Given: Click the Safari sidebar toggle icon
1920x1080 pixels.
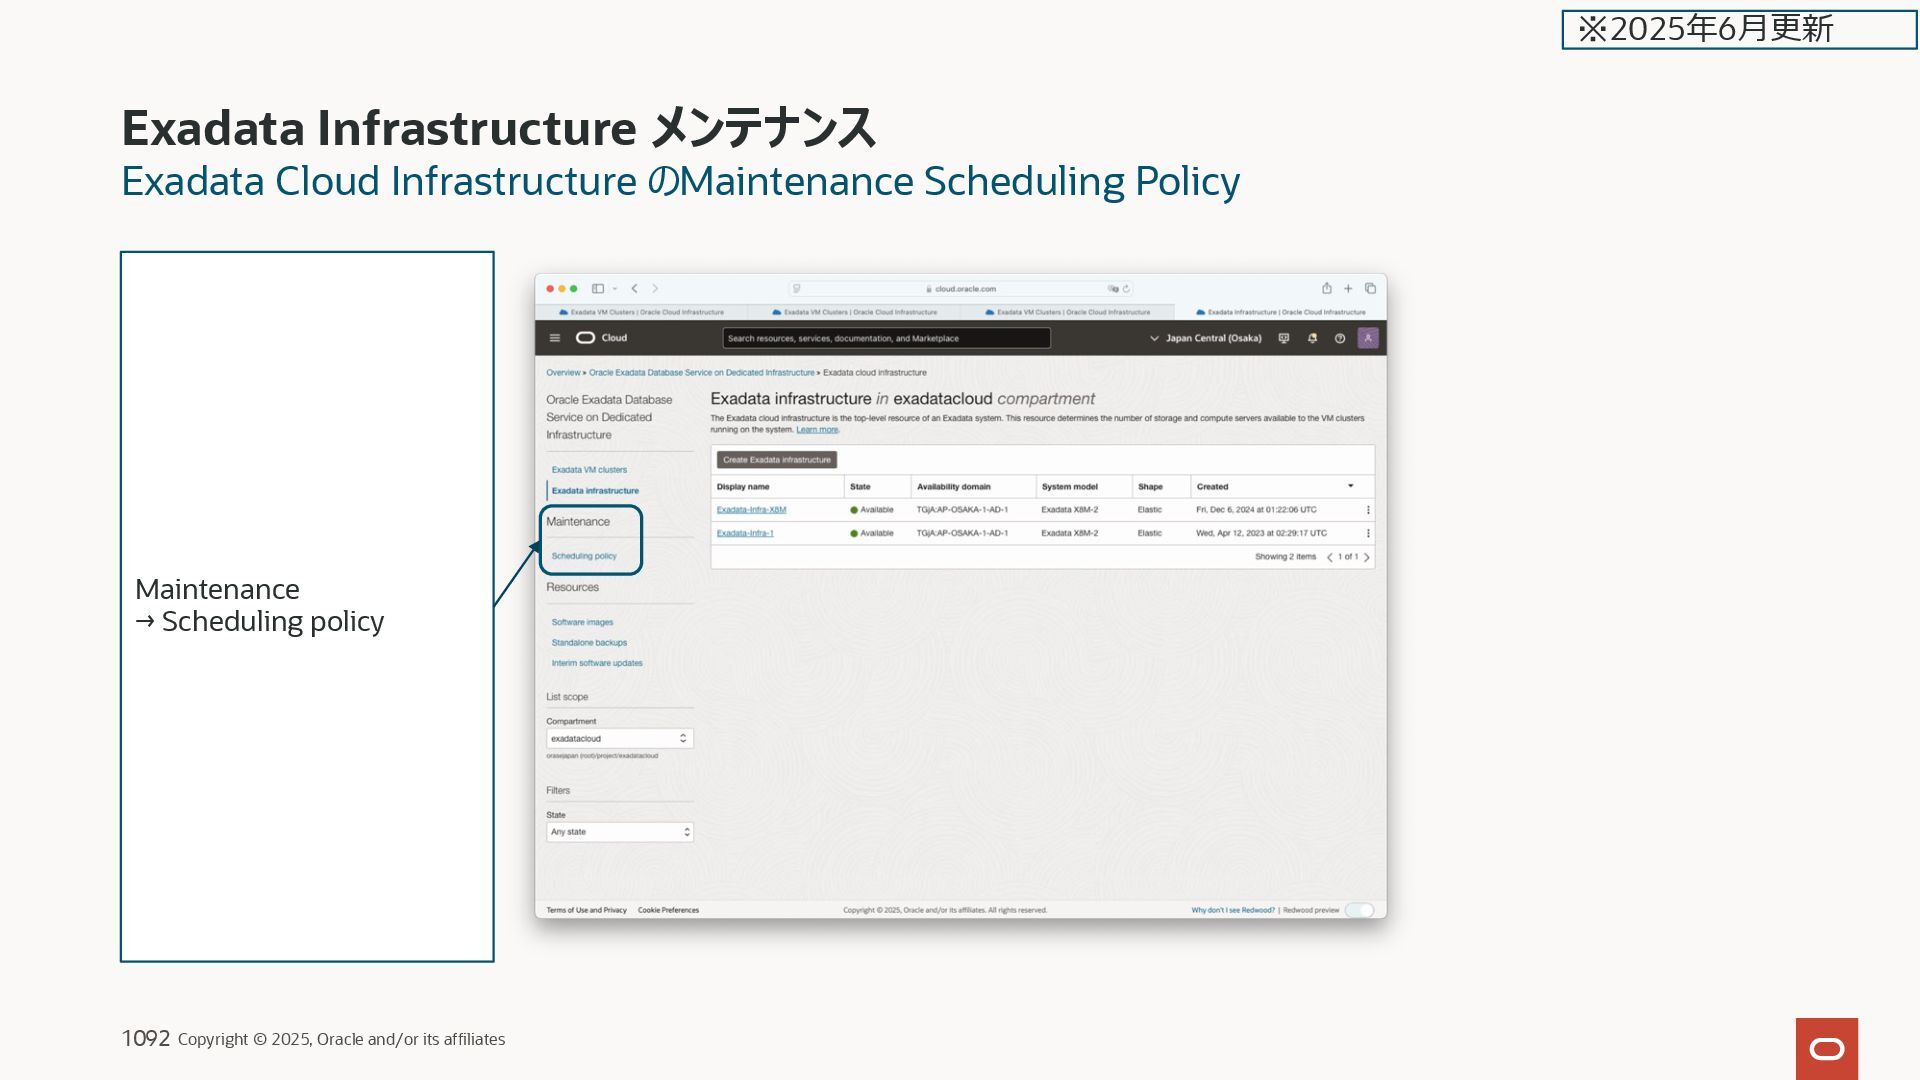Looking at the screenshot, I should point(598,288).
